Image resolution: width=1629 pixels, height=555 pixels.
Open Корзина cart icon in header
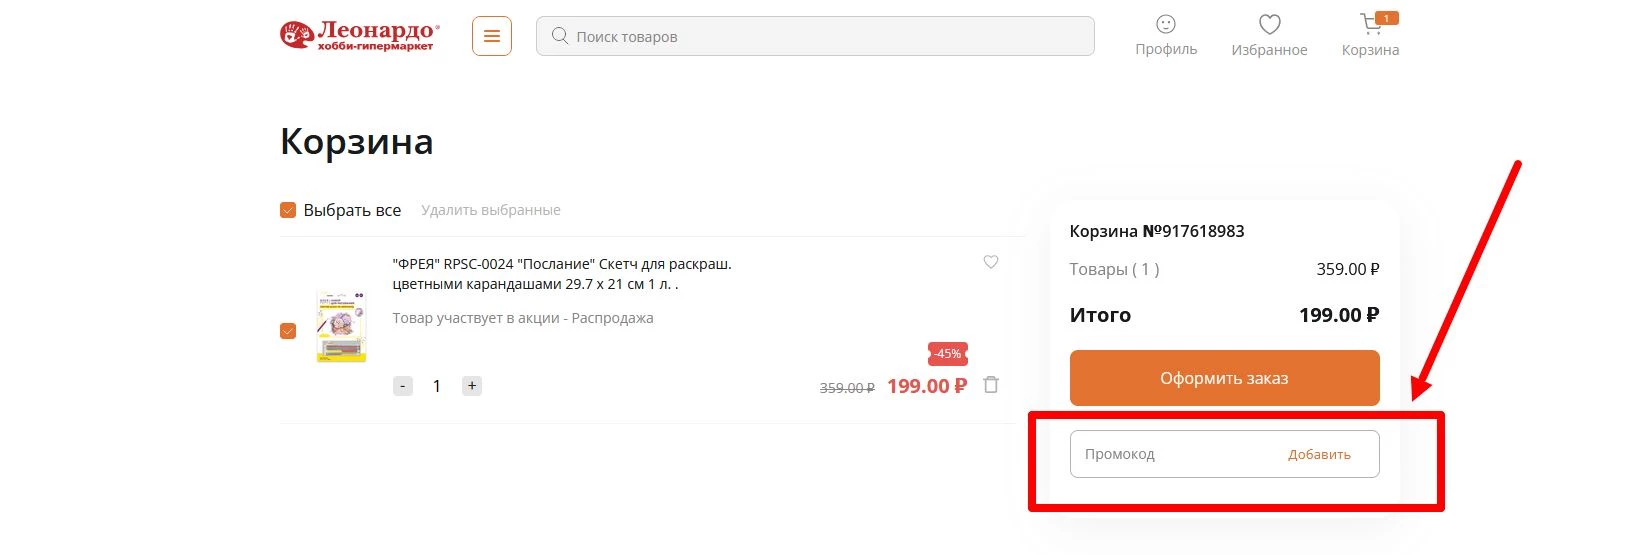[x=1370, y=25]
